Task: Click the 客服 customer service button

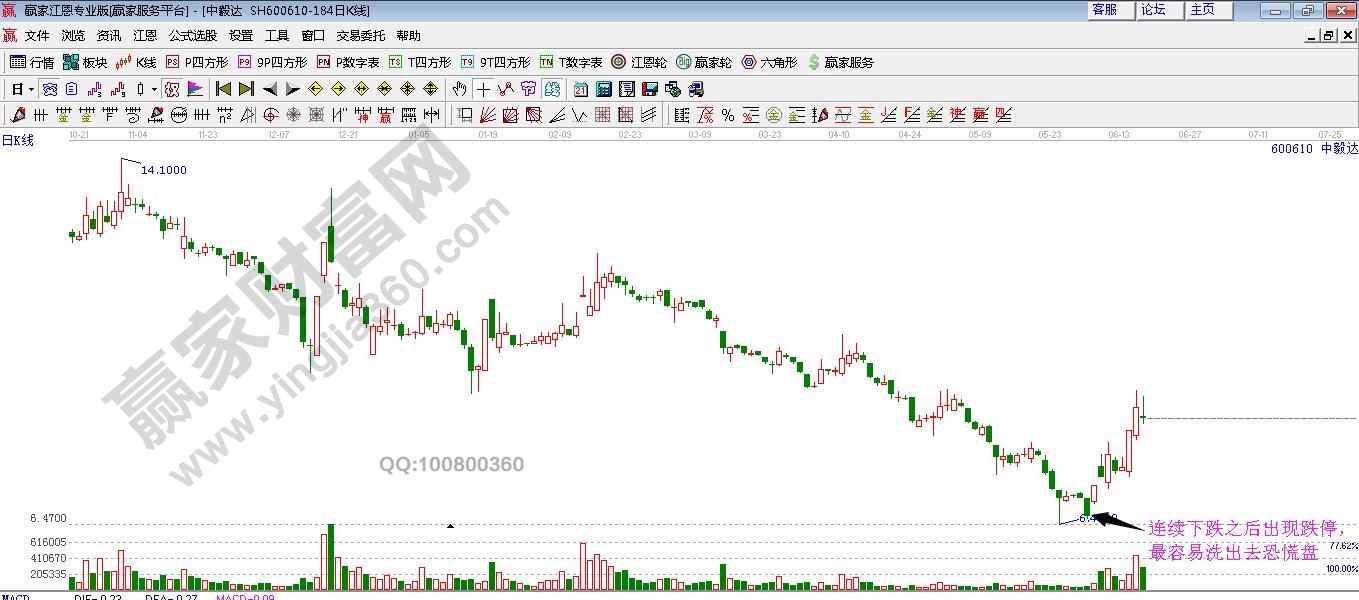Action: [1104, 10]
